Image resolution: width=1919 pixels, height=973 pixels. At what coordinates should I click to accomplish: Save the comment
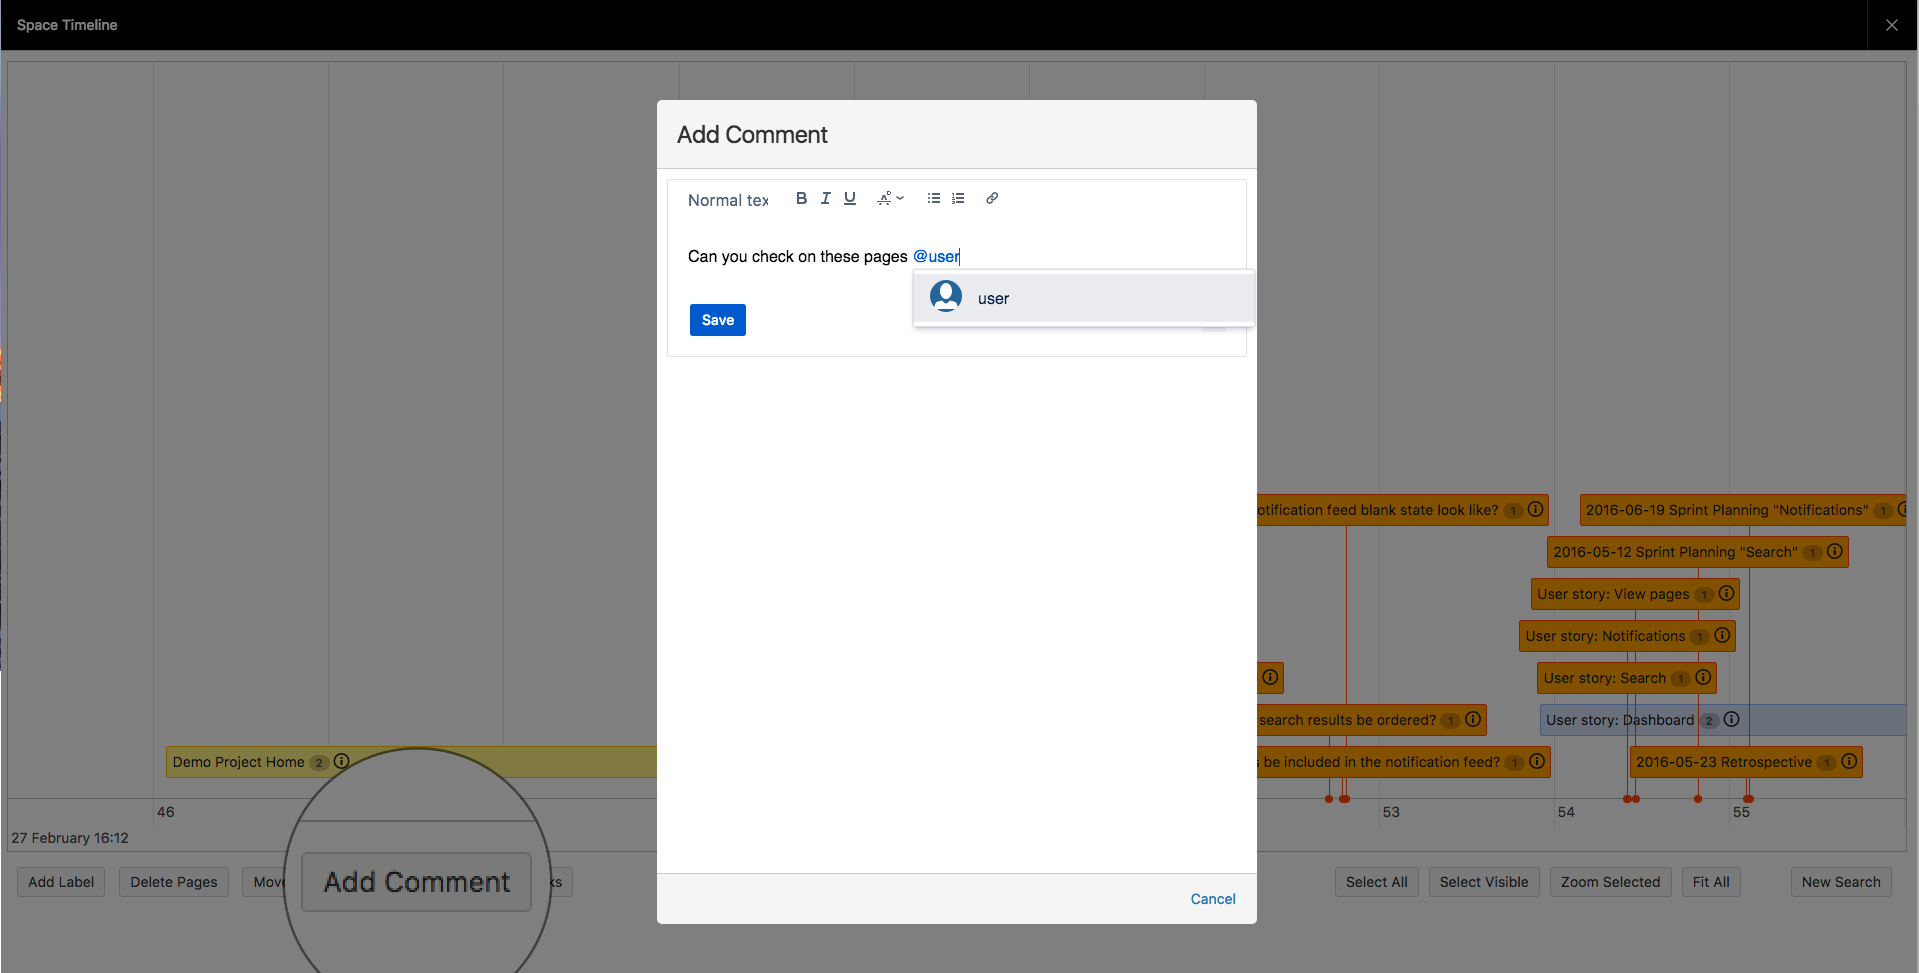718,320
